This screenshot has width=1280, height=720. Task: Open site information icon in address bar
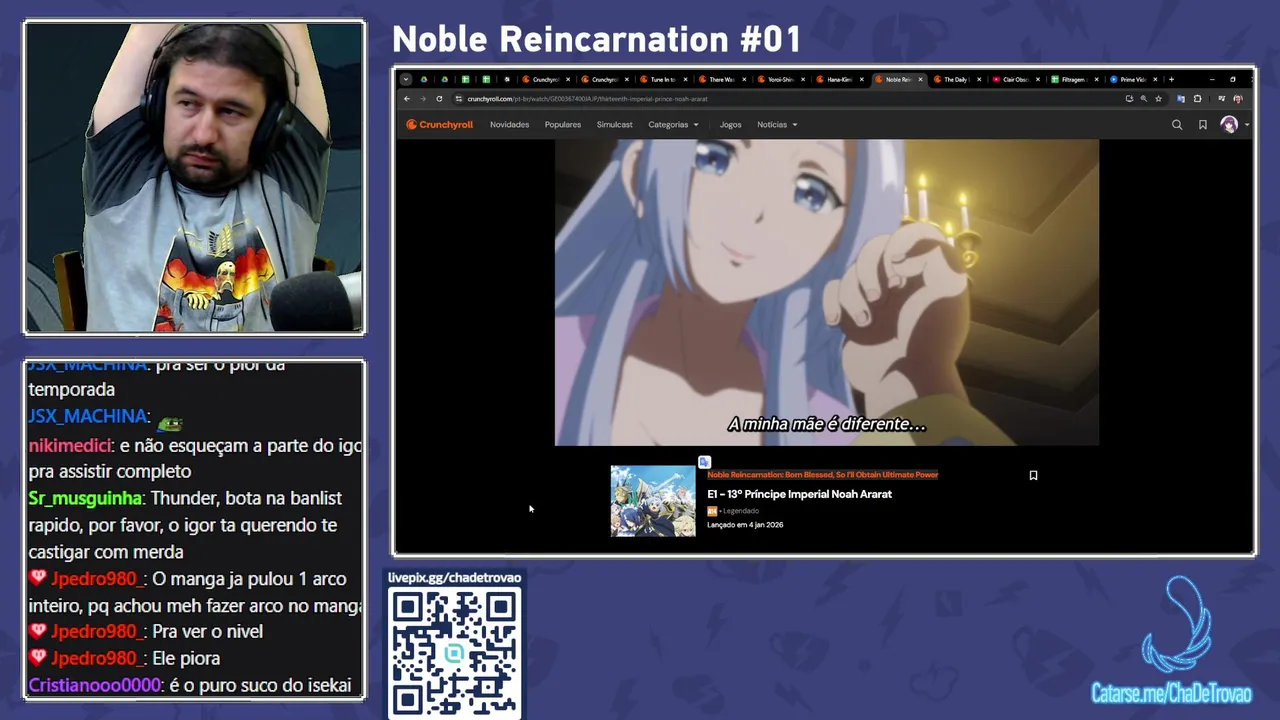click(x=458, y=99)
